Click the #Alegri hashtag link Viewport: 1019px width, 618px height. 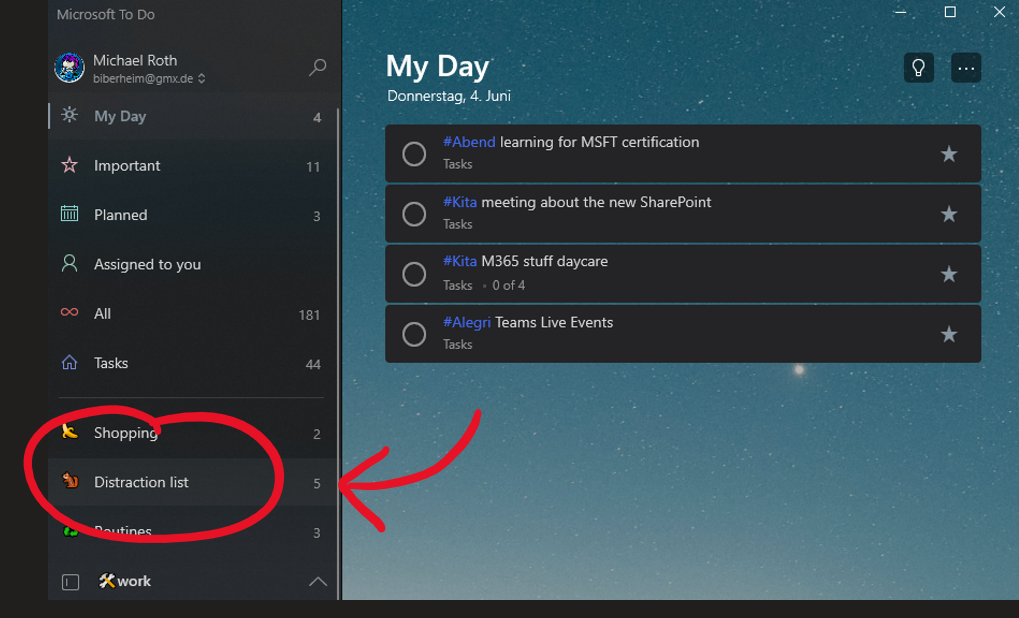pos(467,322)
